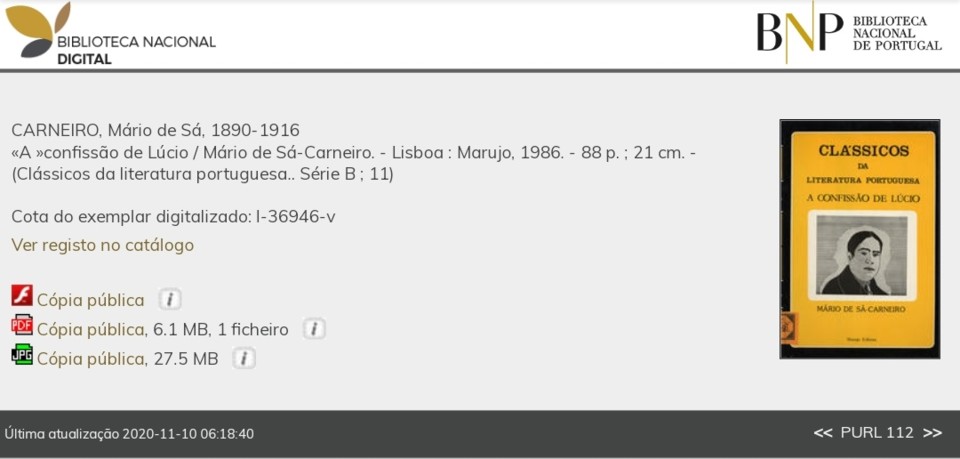The image size is (960, 459).
Task: Open info icon beside Flash copy
Action: pos(170,299)
